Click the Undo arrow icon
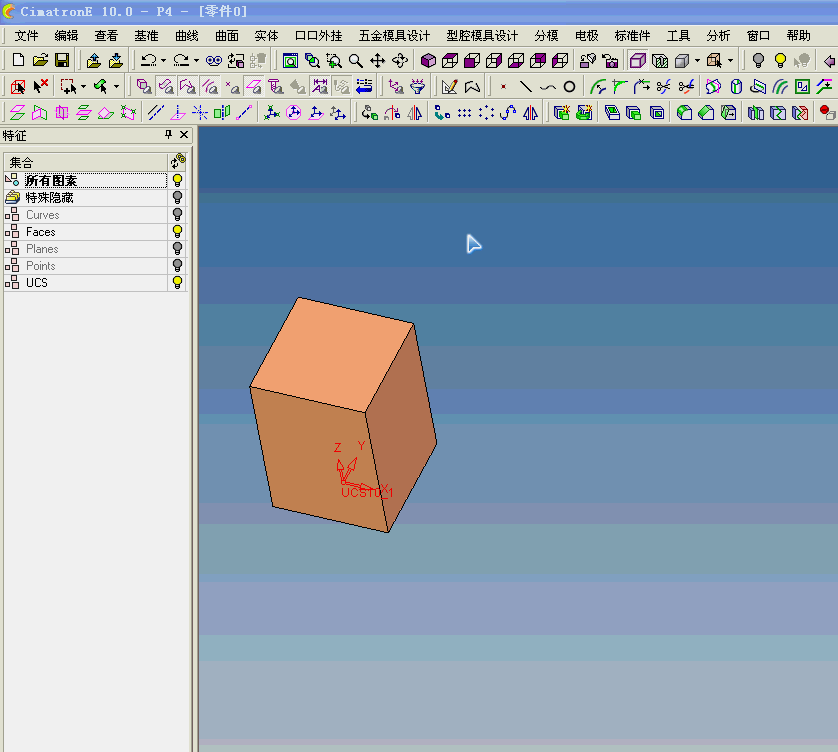 point(148,60)
